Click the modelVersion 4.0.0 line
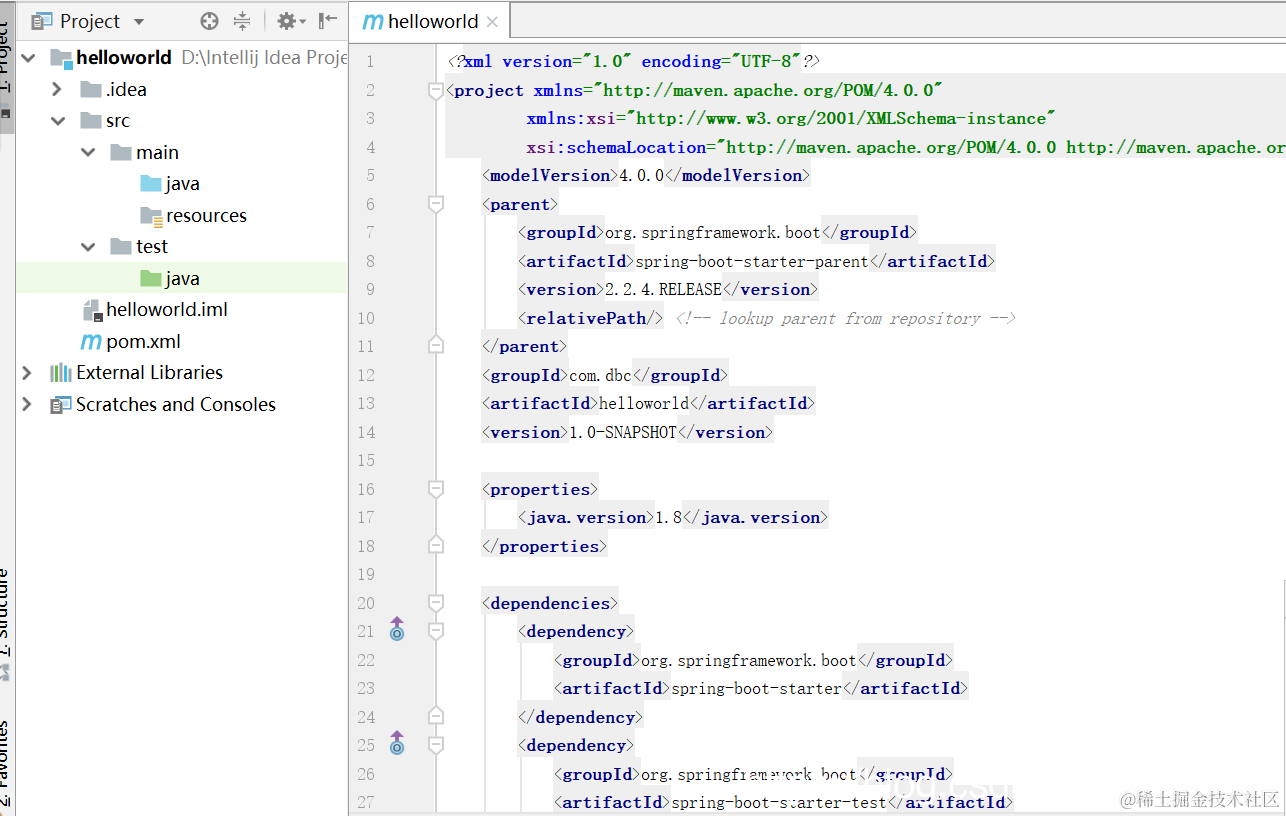The height and width of the screenshot is (816, 1286). tap(646, 175)
